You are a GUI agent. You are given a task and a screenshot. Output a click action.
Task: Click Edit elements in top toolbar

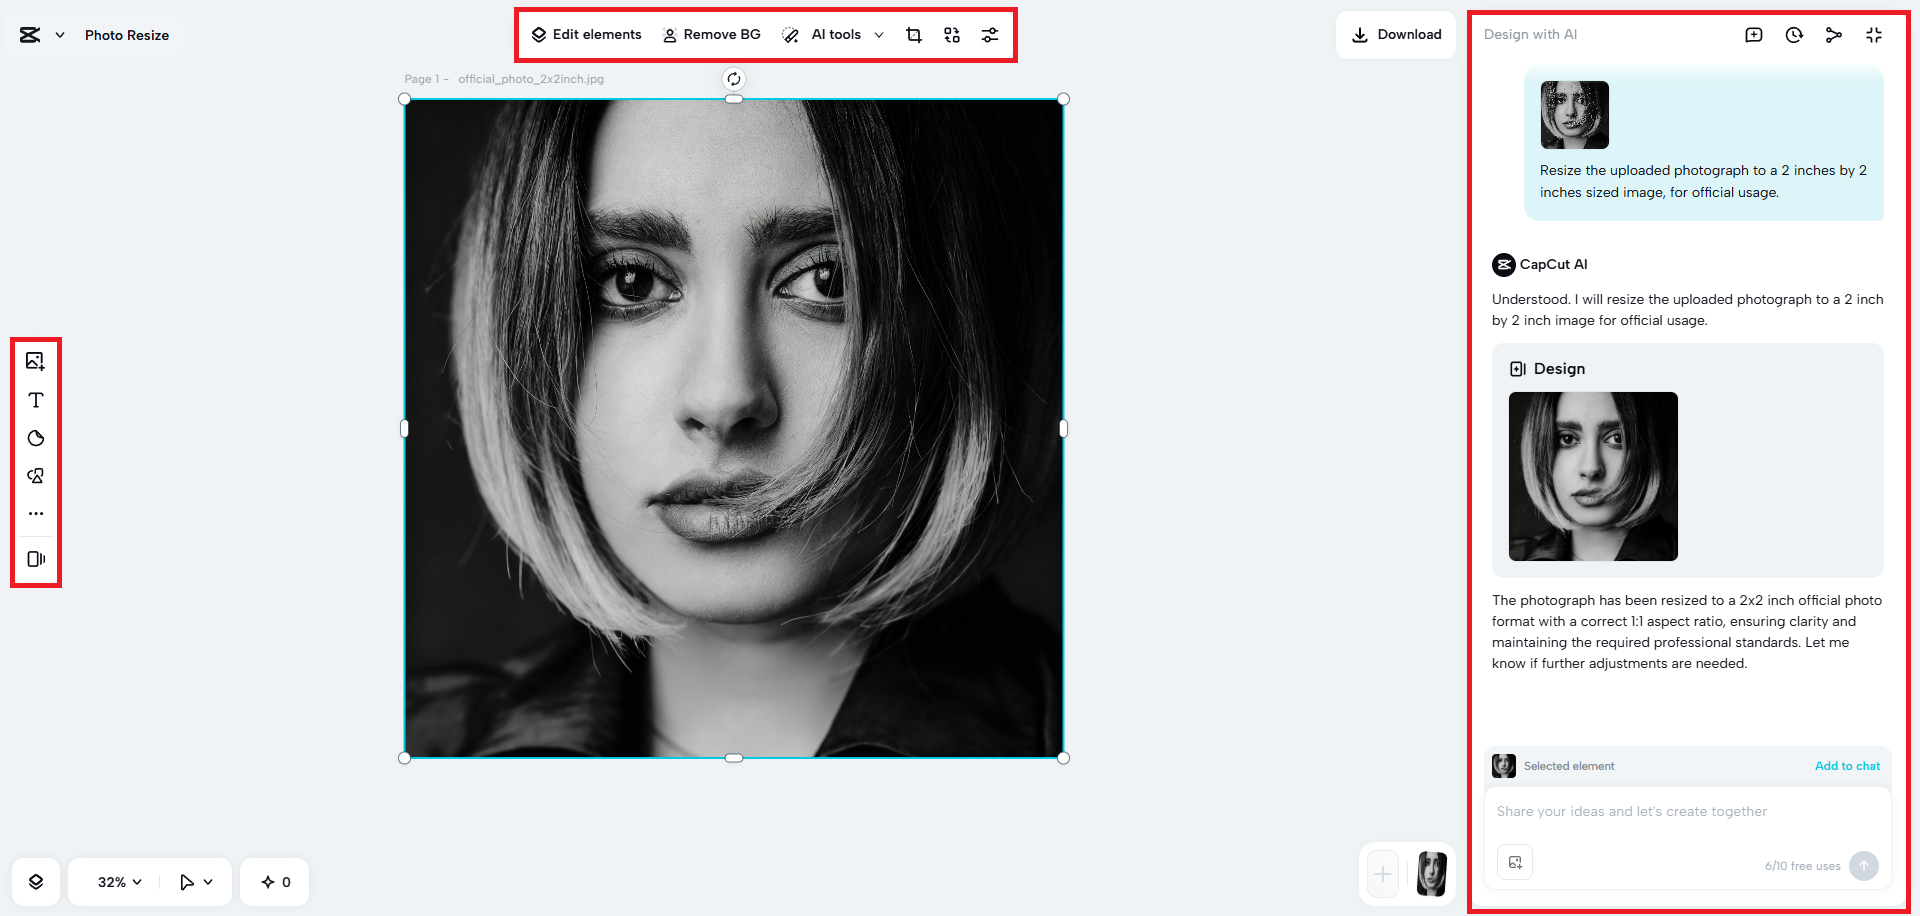pyautogui.click(x=586, y=35)
